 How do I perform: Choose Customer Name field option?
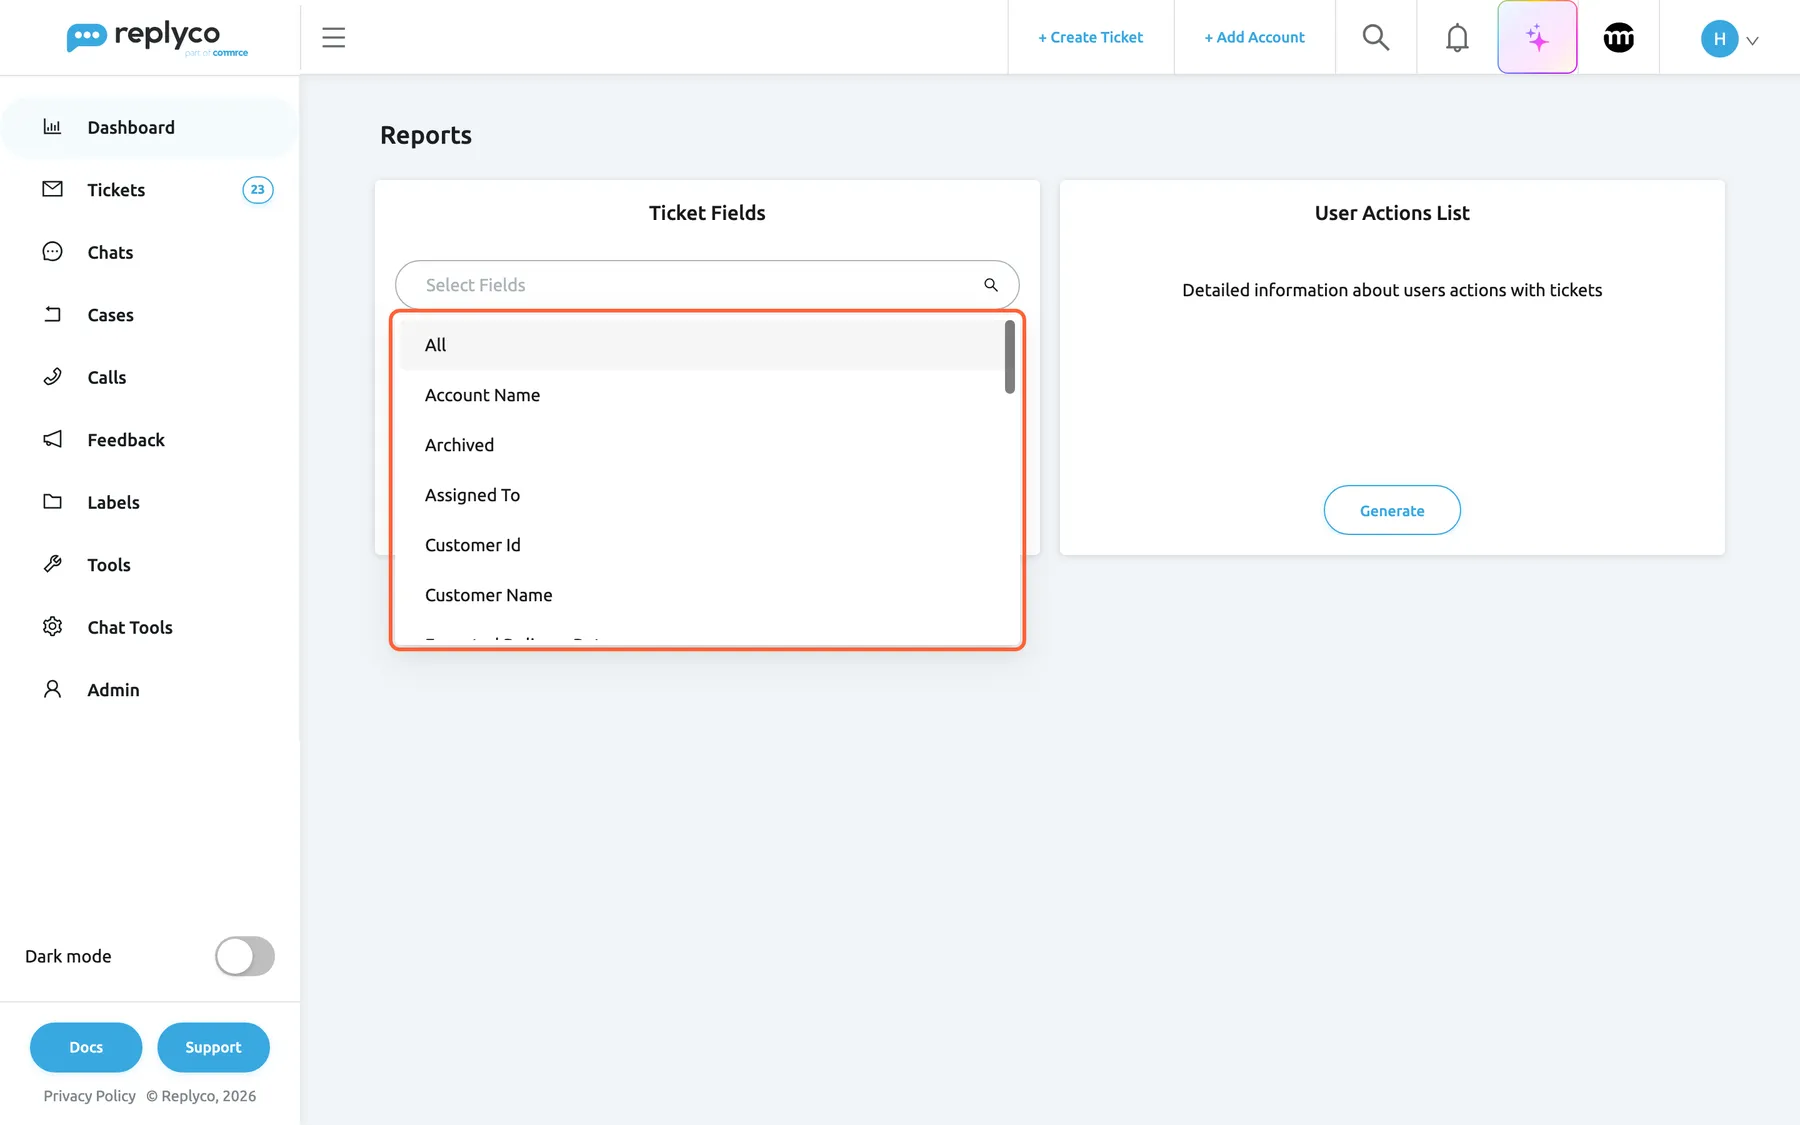click(x=702, y=595)
